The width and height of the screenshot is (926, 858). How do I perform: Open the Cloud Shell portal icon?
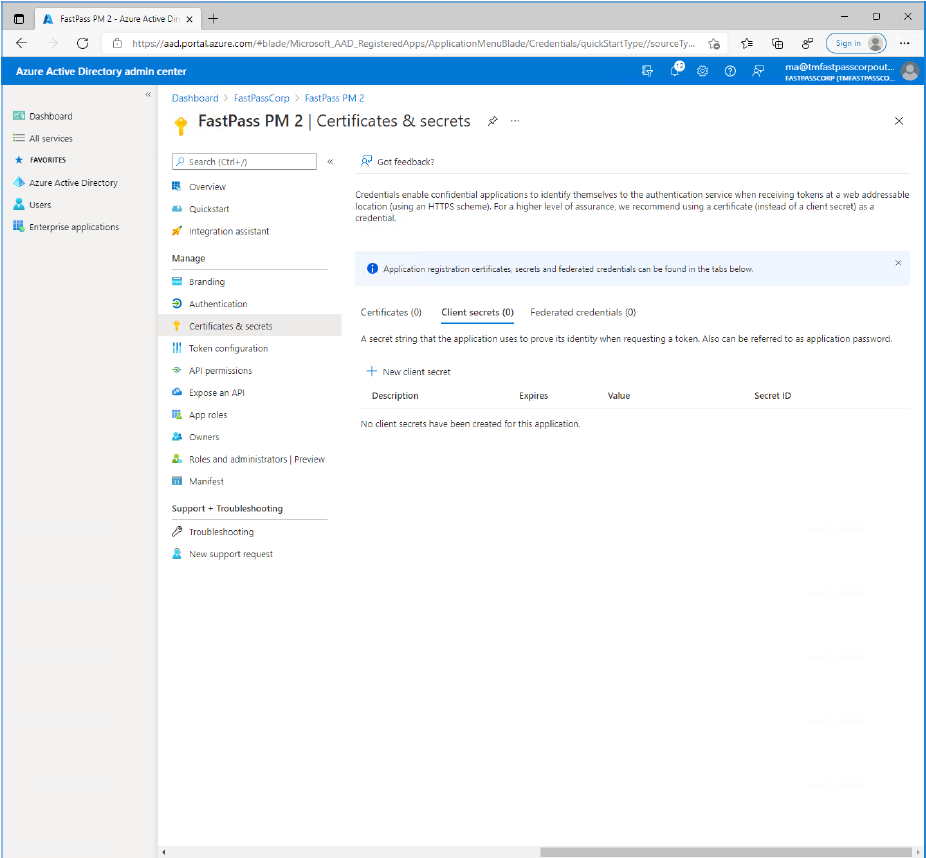(x=647, y=71)
